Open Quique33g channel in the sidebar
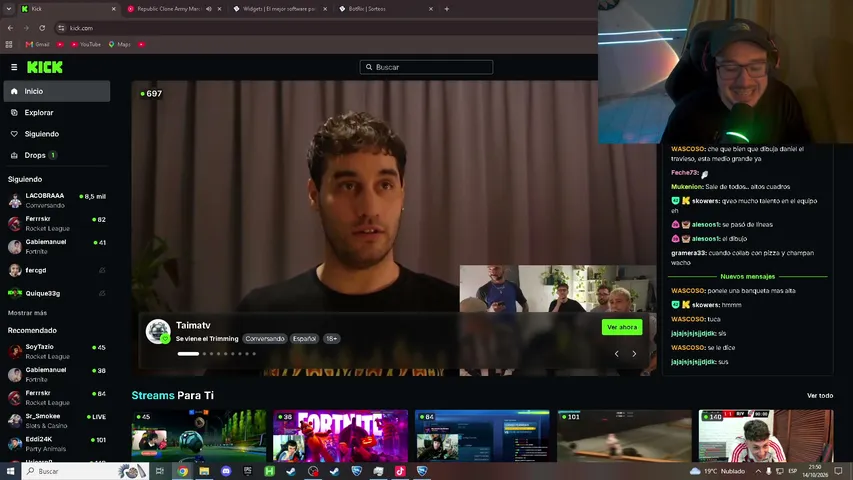Viewport: 853px width, 480px height. pyautogui.click(x=57, y=293)
